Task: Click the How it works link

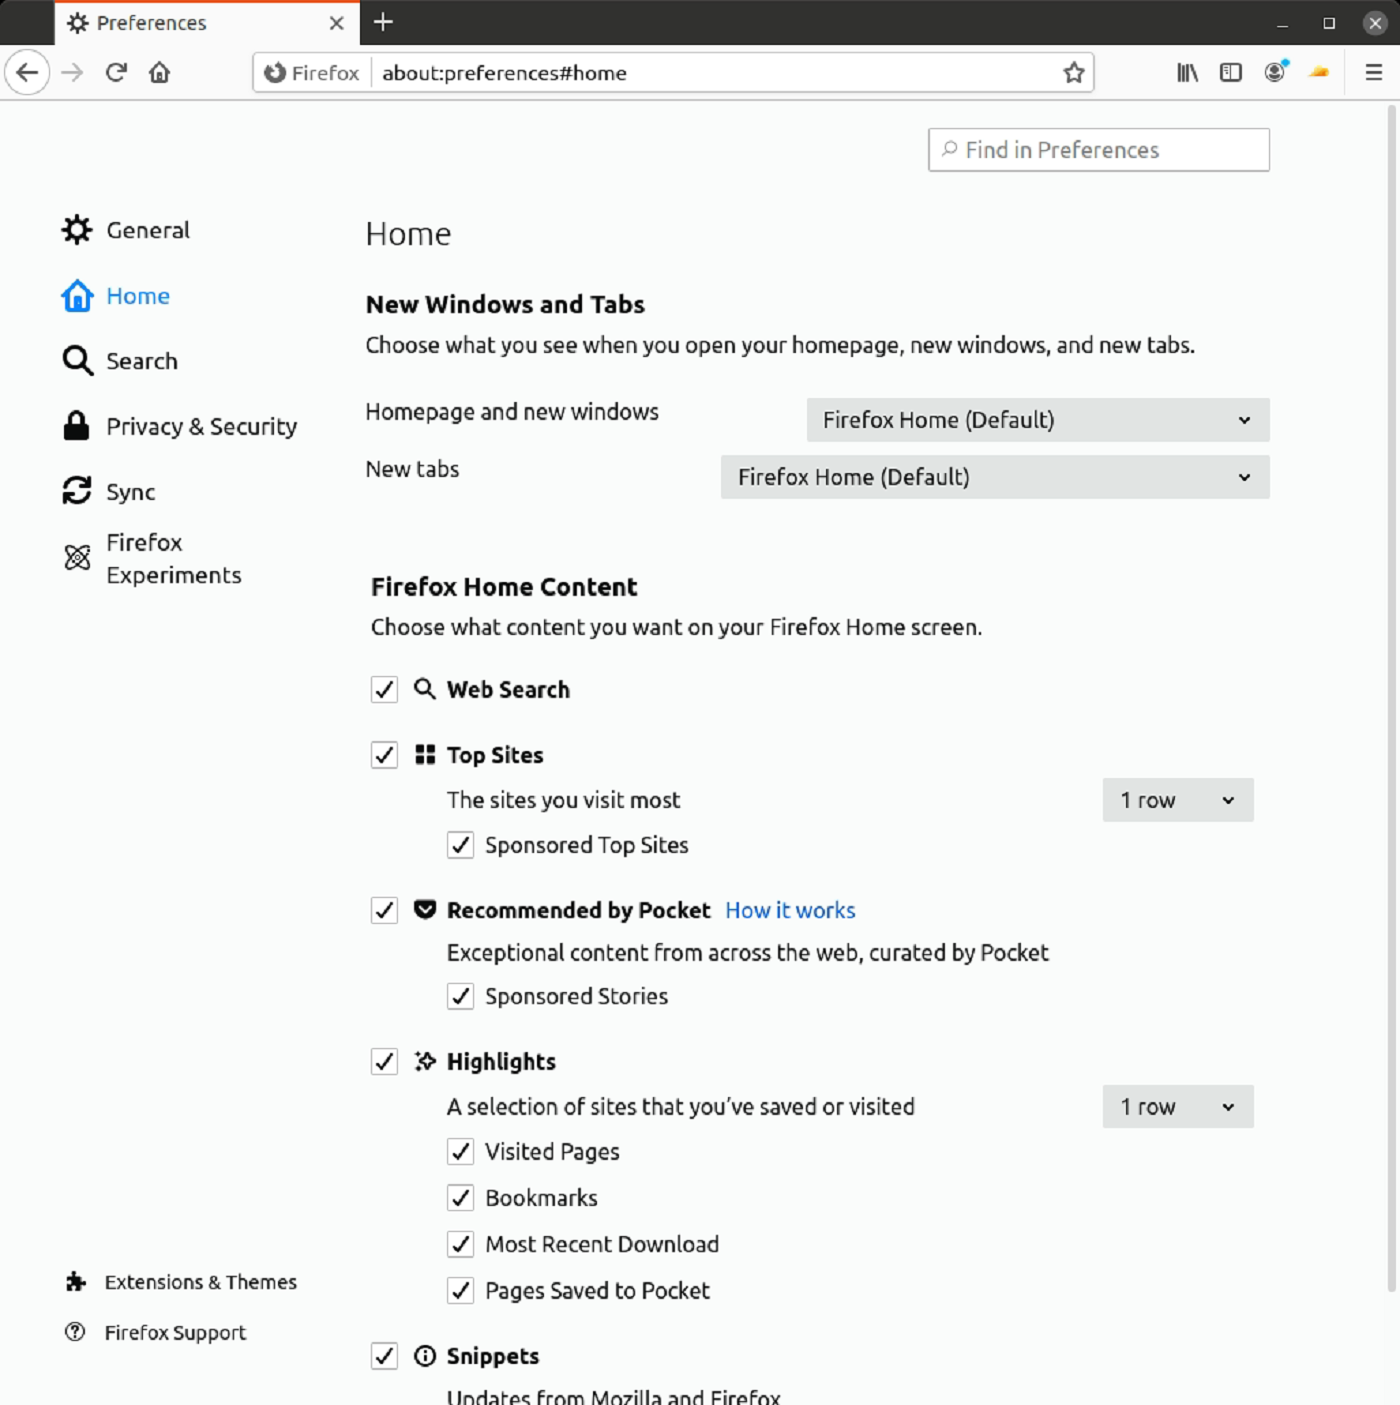Action: pyautogui.click(x=790, y=910)
